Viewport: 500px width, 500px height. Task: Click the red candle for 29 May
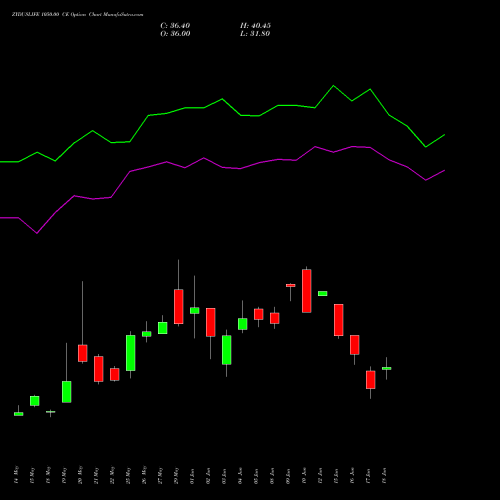(x=179, y=307)
